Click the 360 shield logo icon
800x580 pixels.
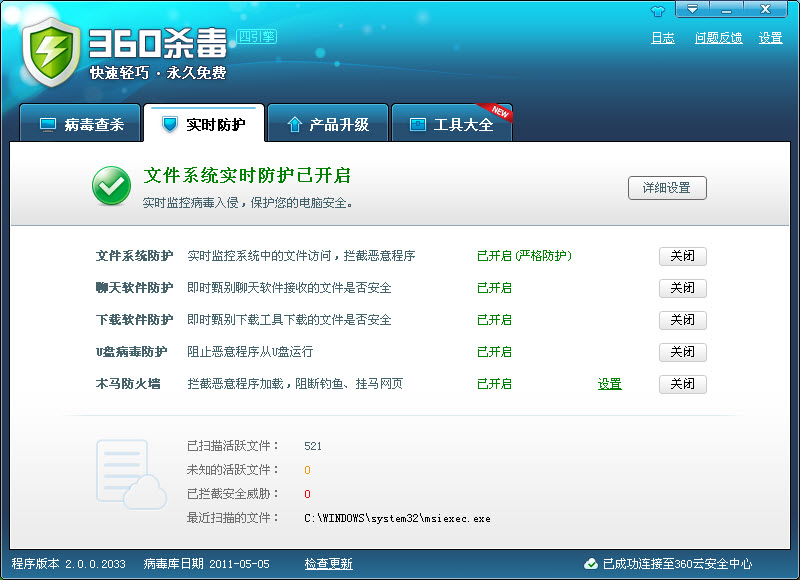point(51,52)
